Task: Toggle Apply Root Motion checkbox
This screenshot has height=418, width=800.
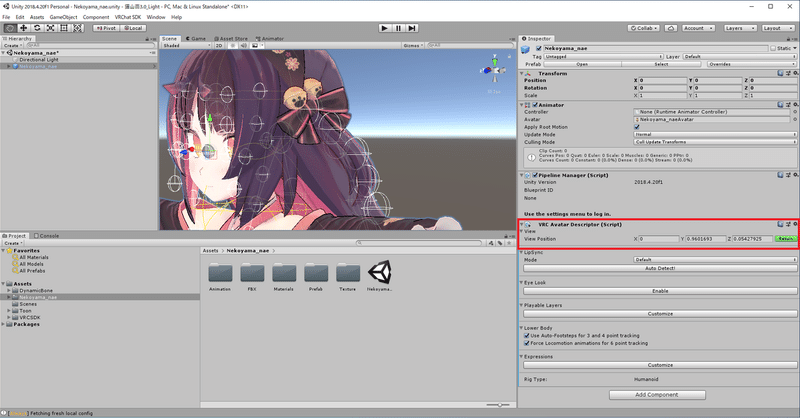Action: point(637,127)
